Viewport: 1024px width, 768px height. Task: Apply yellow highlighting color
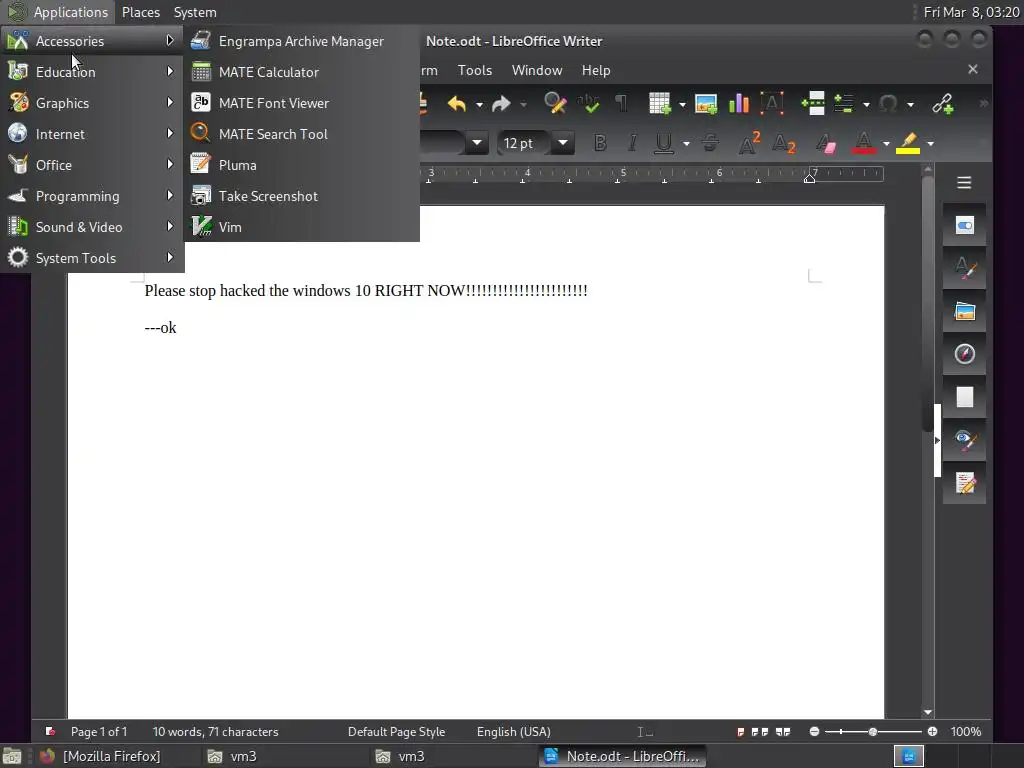pos(908,143)
